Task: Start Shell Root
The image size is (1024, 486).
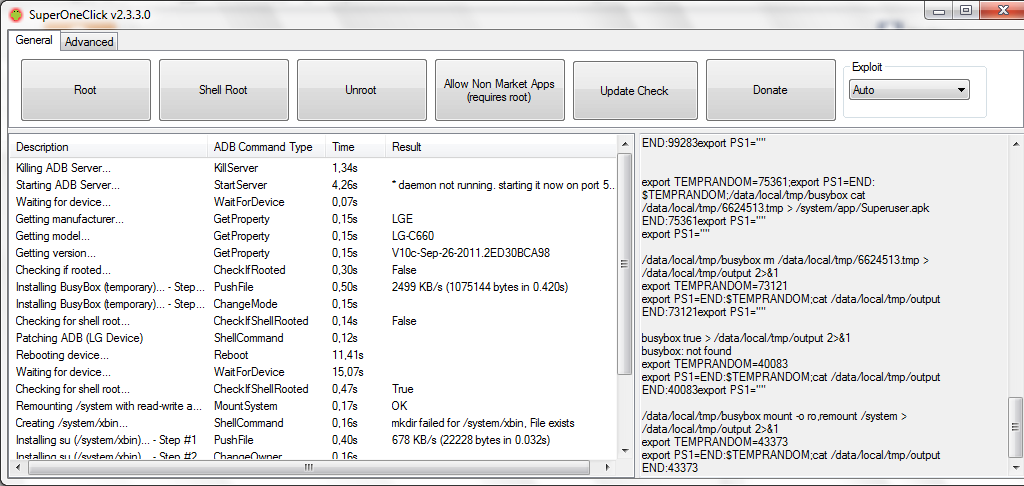Action: [223, 90]
